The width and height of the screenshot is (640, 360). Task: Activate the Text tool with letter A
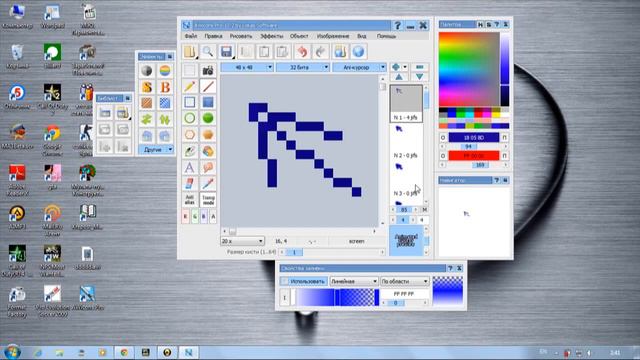point(189,167)
